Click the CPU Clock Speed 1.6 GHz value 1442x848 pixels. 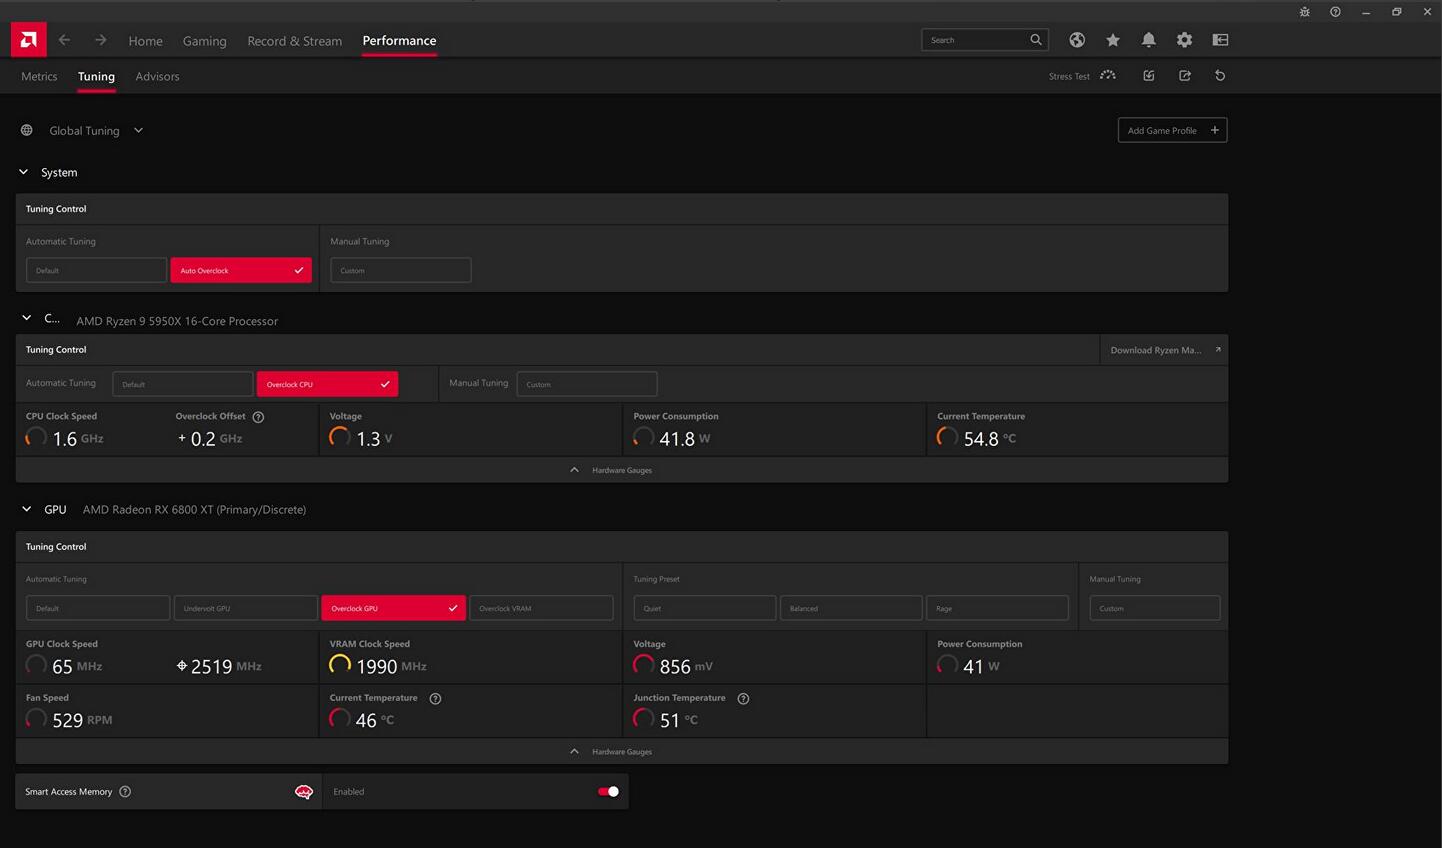pyautogui.click(x=78, y=439)
